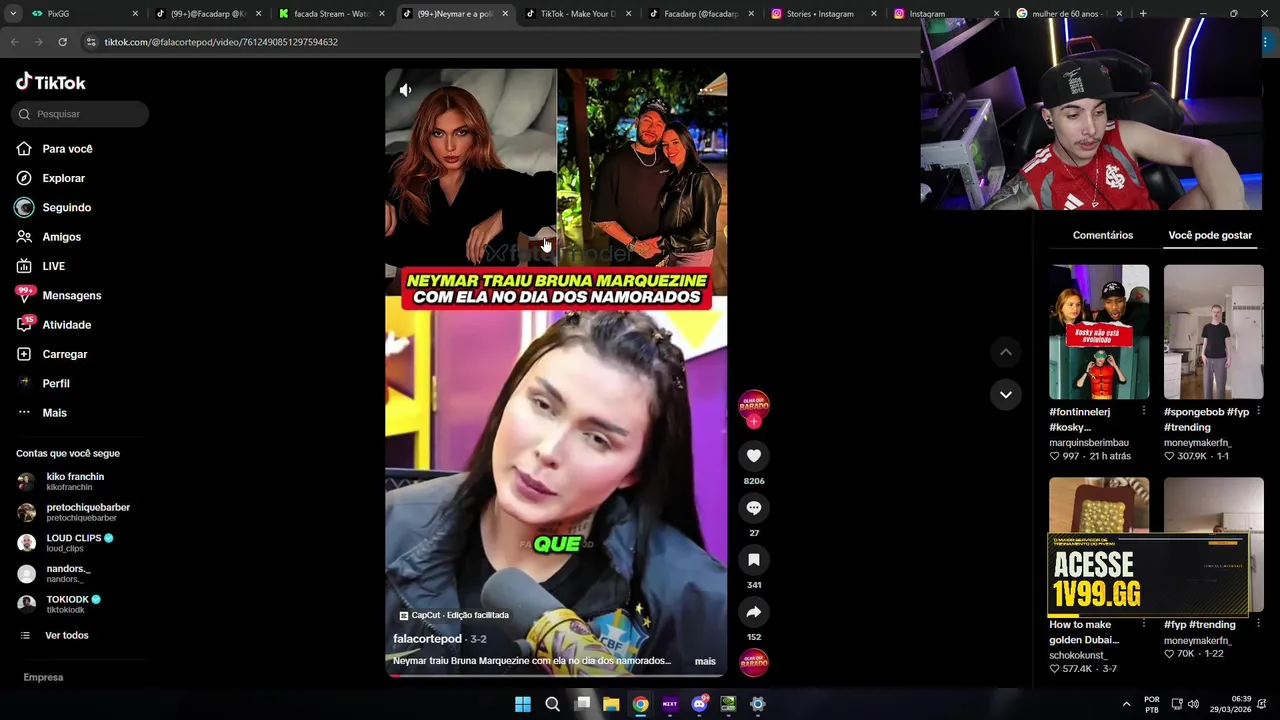
Task: Share video with arrow icon
Action: tap(754, 612)
